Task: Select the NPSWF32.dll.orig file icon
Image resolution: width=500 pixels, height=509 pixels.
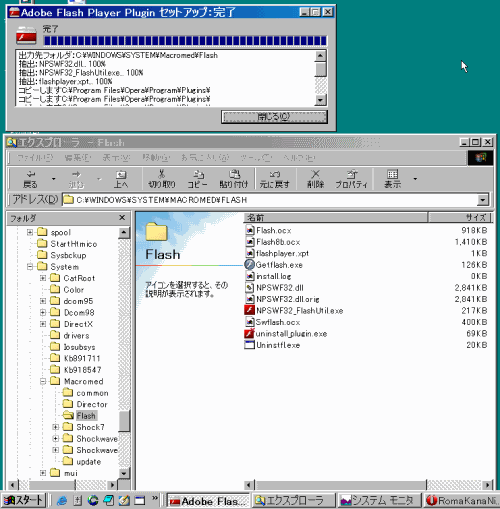Action: pos(250,299)
